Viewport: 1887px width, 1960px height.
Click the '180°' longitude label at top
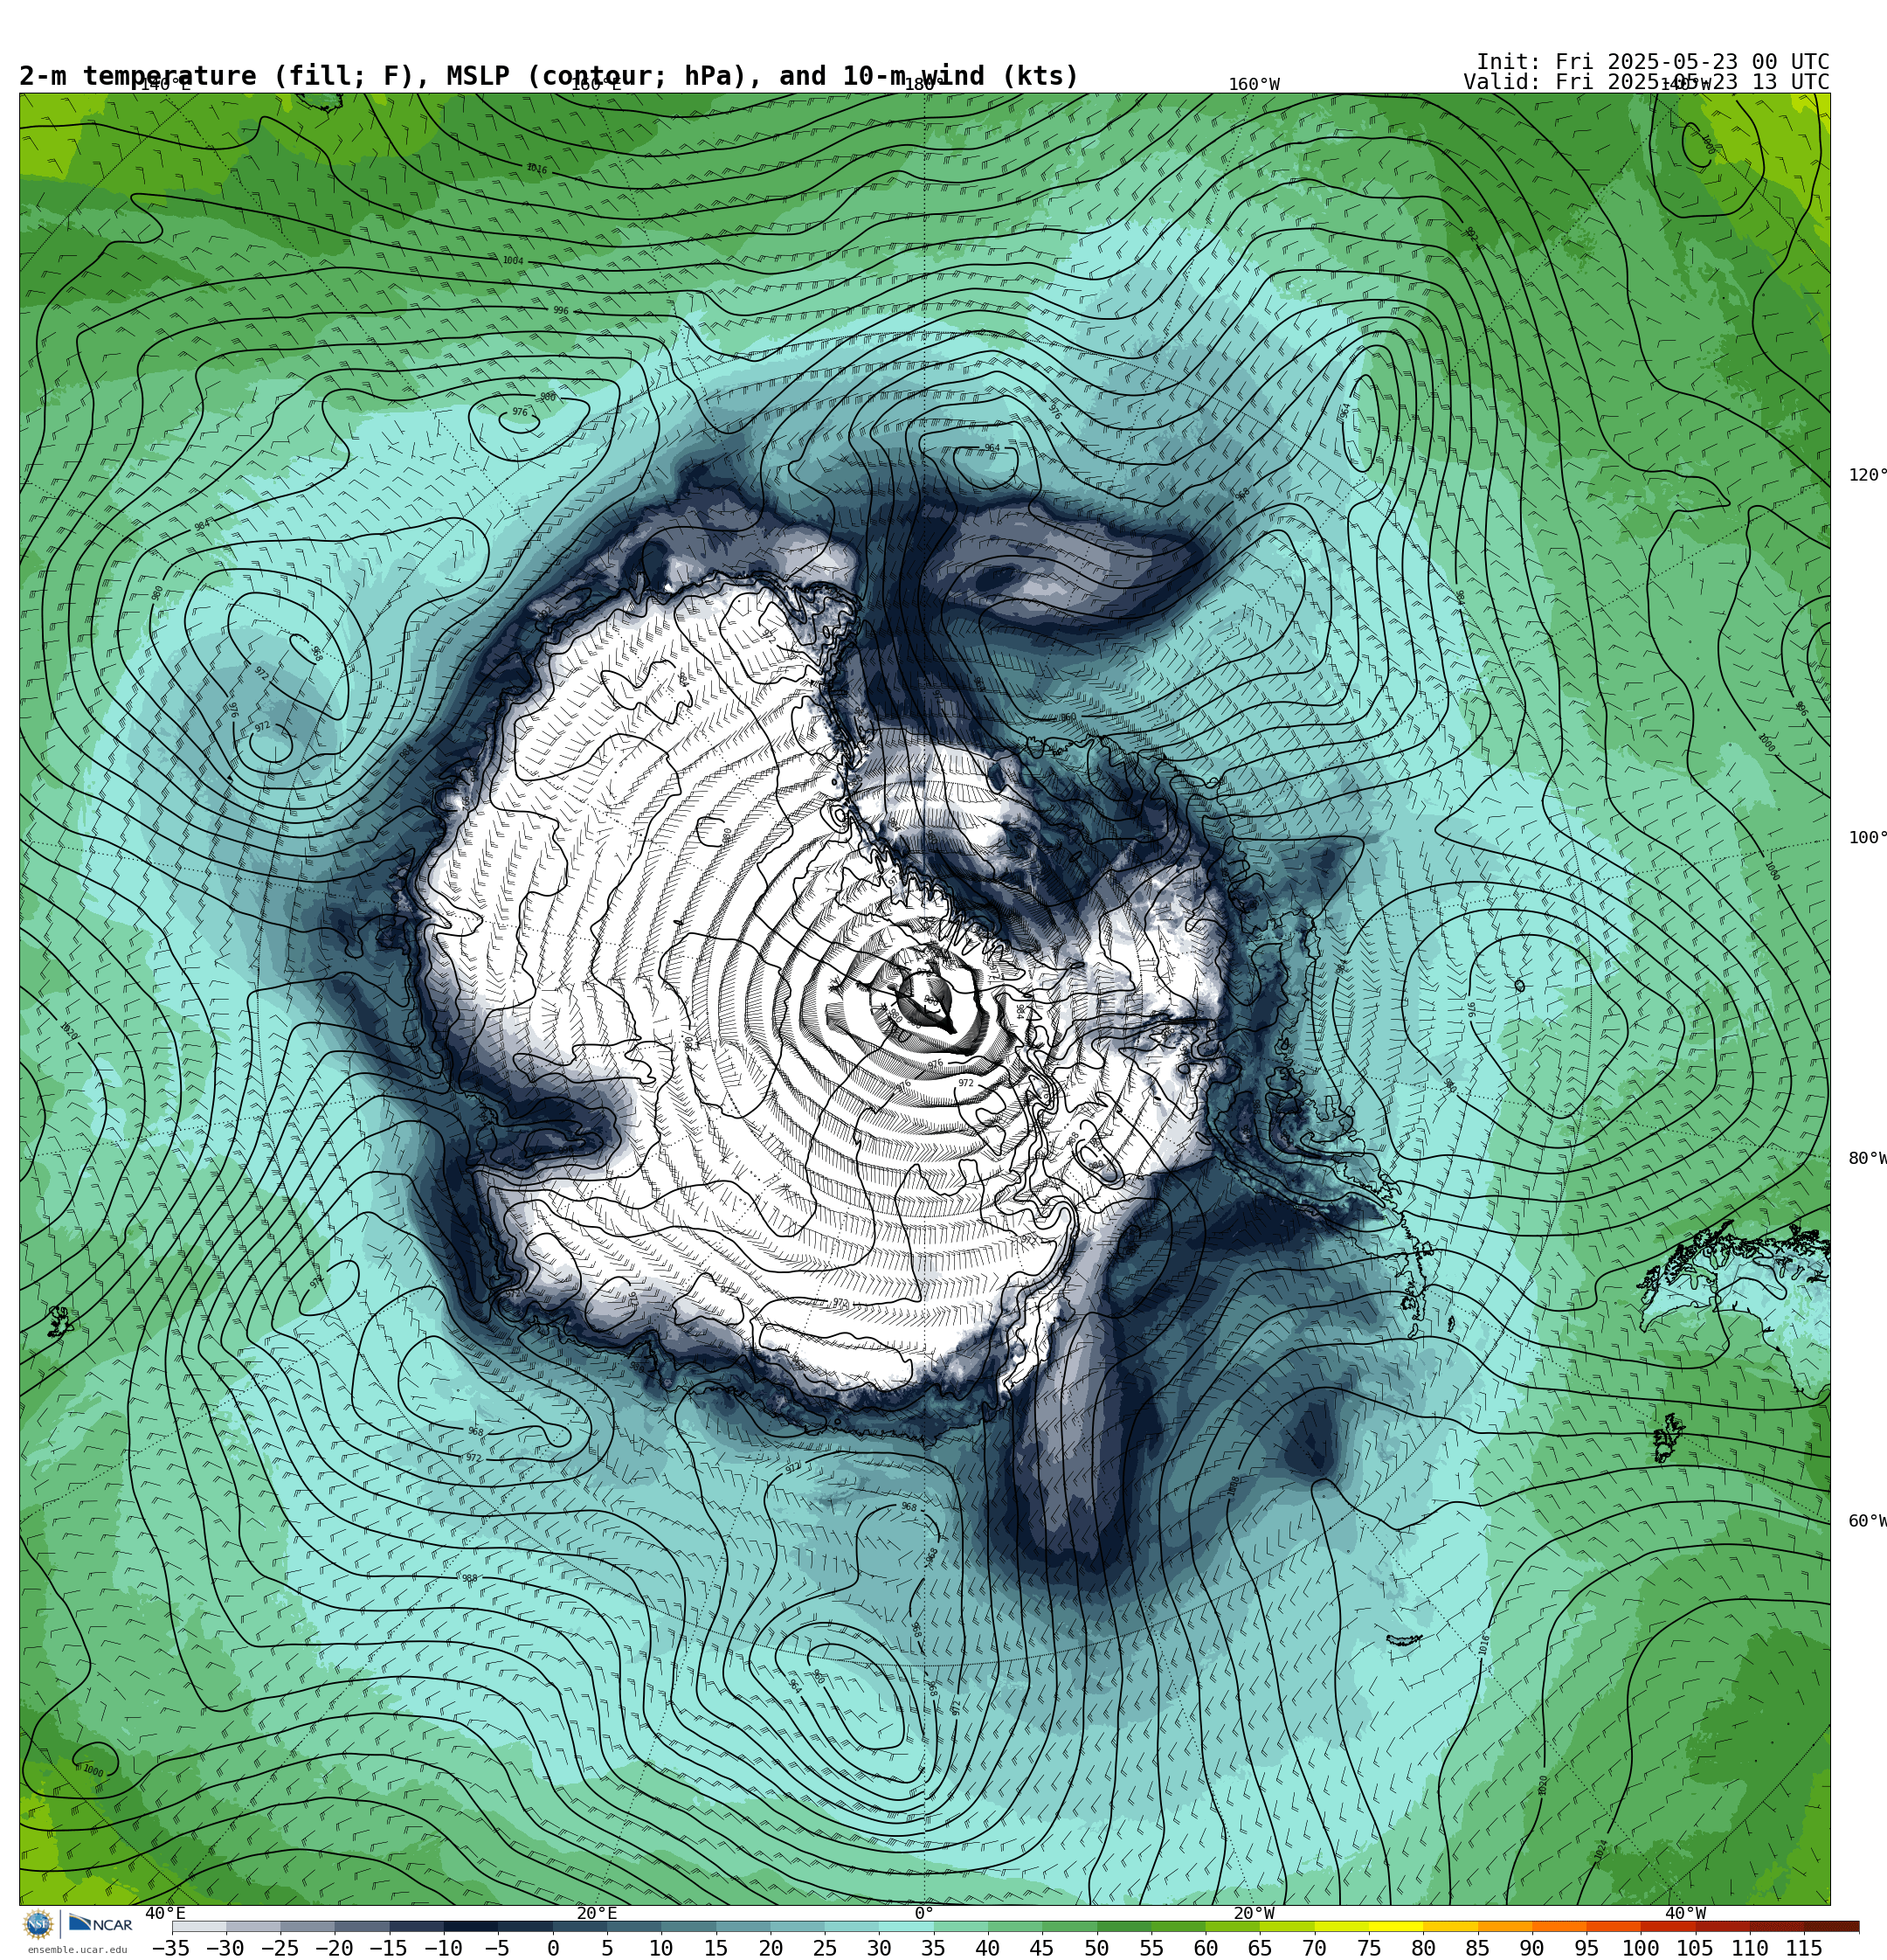click(x=924, y=85)
